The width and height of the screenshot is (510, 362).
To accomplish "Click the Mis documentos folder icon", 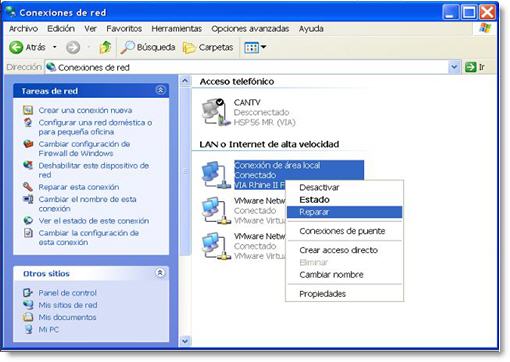I will 28,317.
